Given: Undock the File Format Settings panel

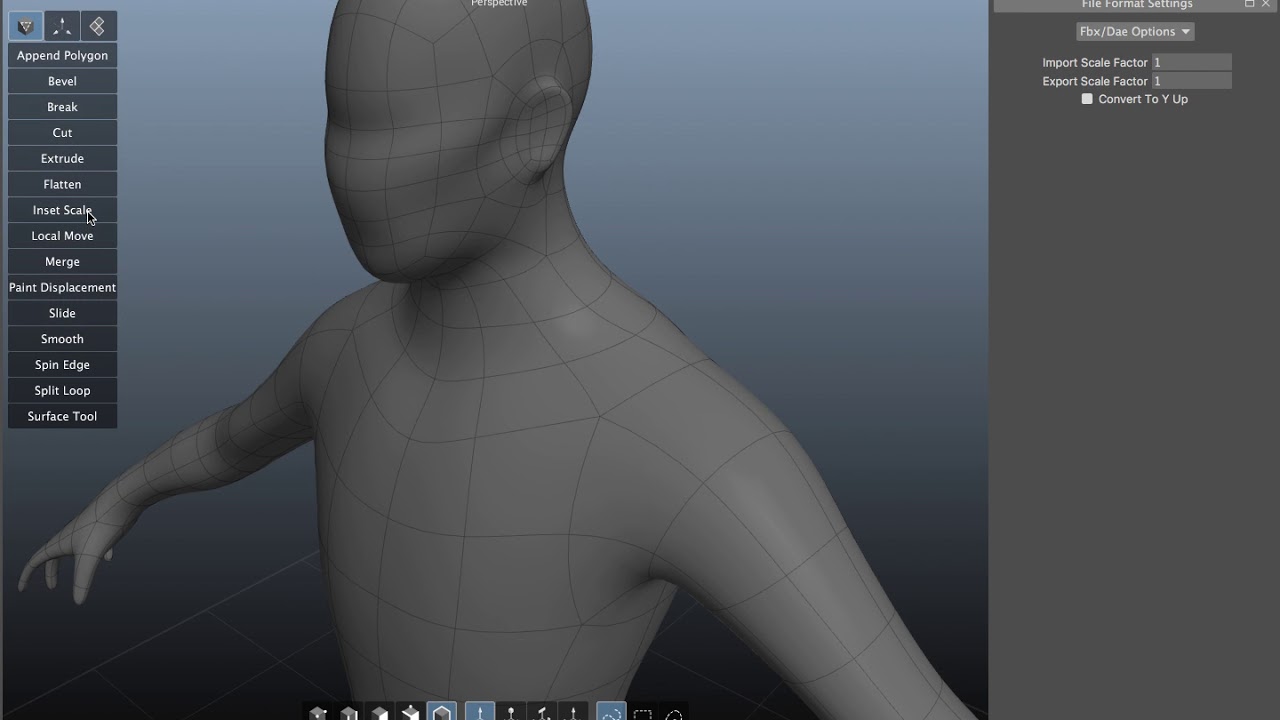Looking at the screenshot, I should coord(1249,4).
